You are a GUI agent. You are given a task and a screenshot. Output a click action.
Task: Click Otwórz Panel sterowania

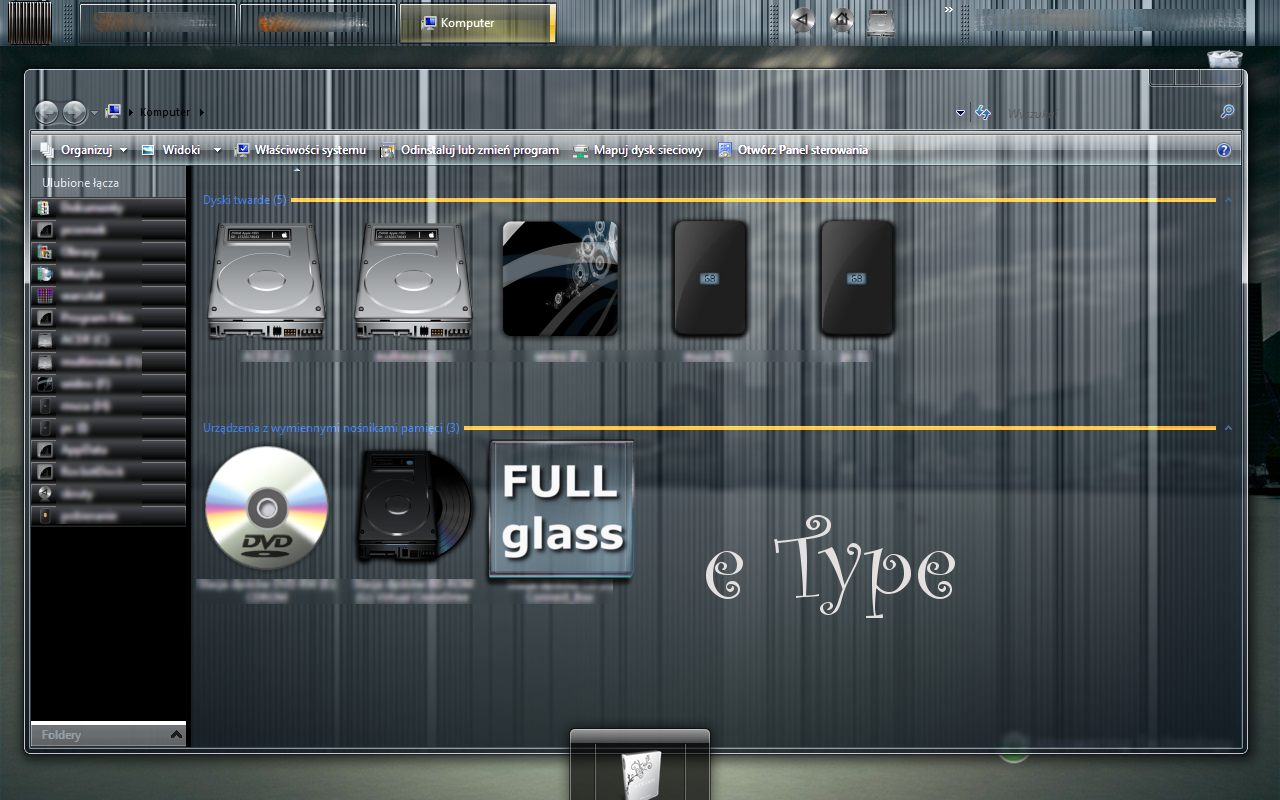(x=793, y=150)
